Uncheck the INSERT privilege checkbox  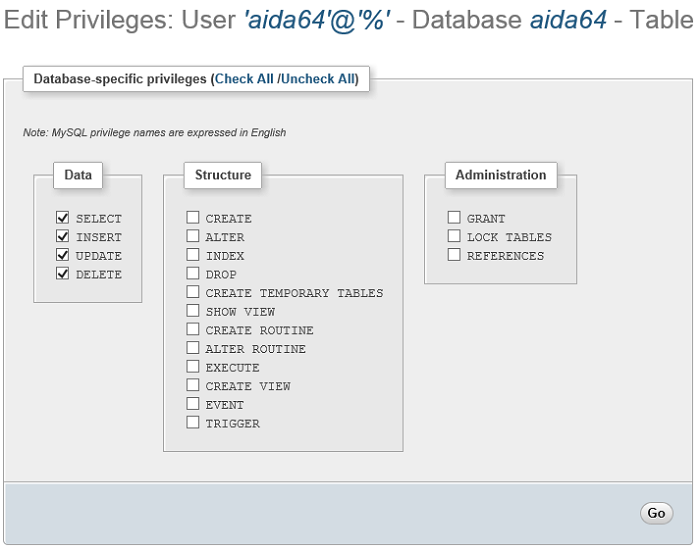click(x=63, y=237)
